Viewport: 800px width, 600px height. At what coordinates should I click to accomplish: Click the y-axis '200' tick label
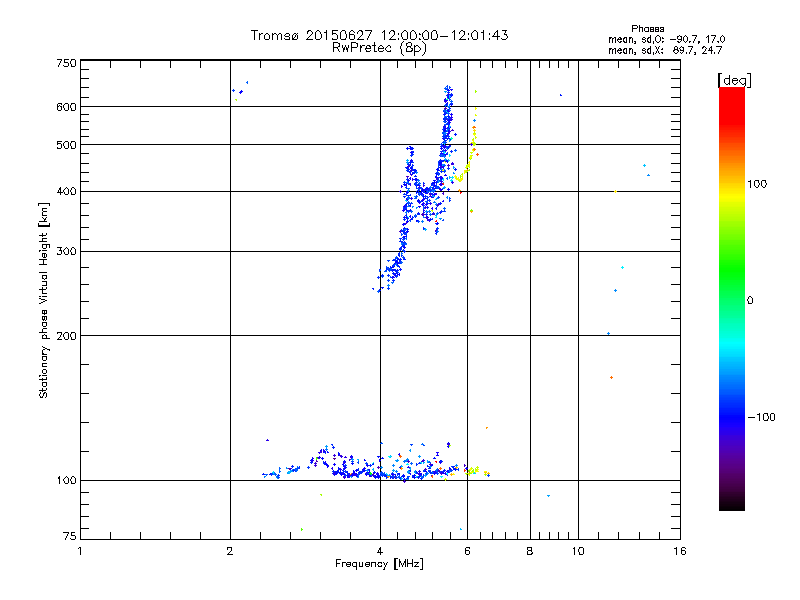pyautogui.click(x=66, y=336)
